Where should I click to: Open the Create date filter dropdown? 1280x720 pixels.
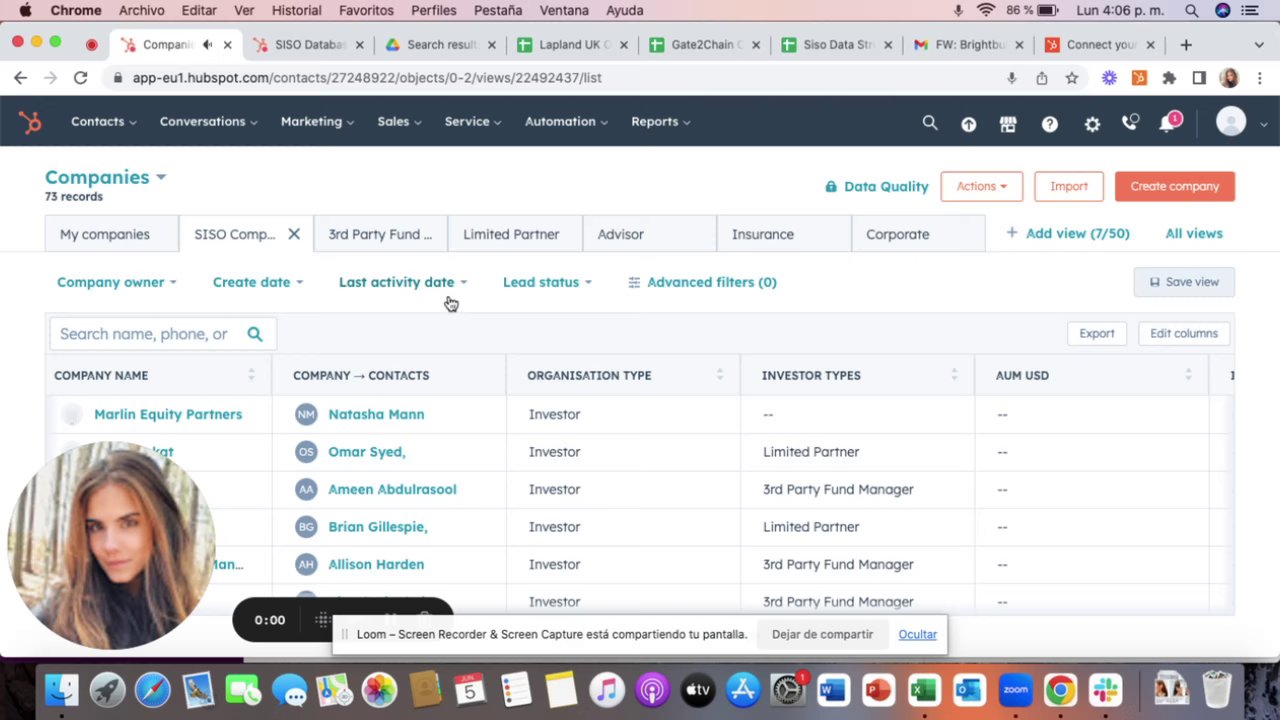tap(257, 282)
